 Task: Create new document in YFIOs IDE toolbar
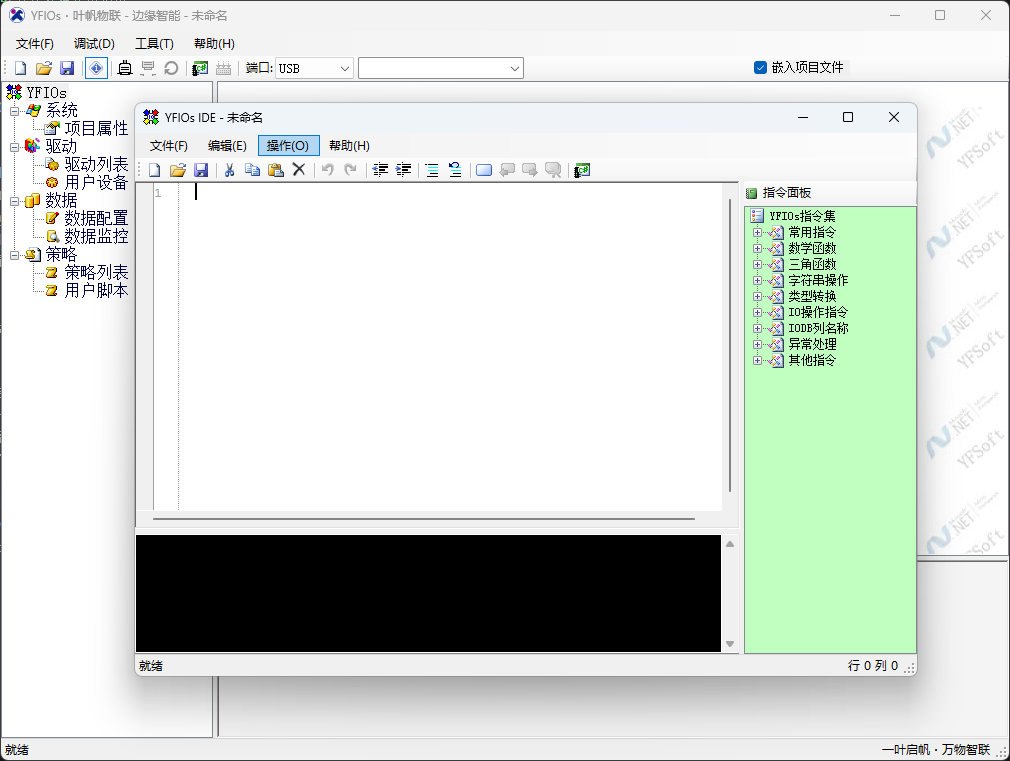(x=155, y=170)
